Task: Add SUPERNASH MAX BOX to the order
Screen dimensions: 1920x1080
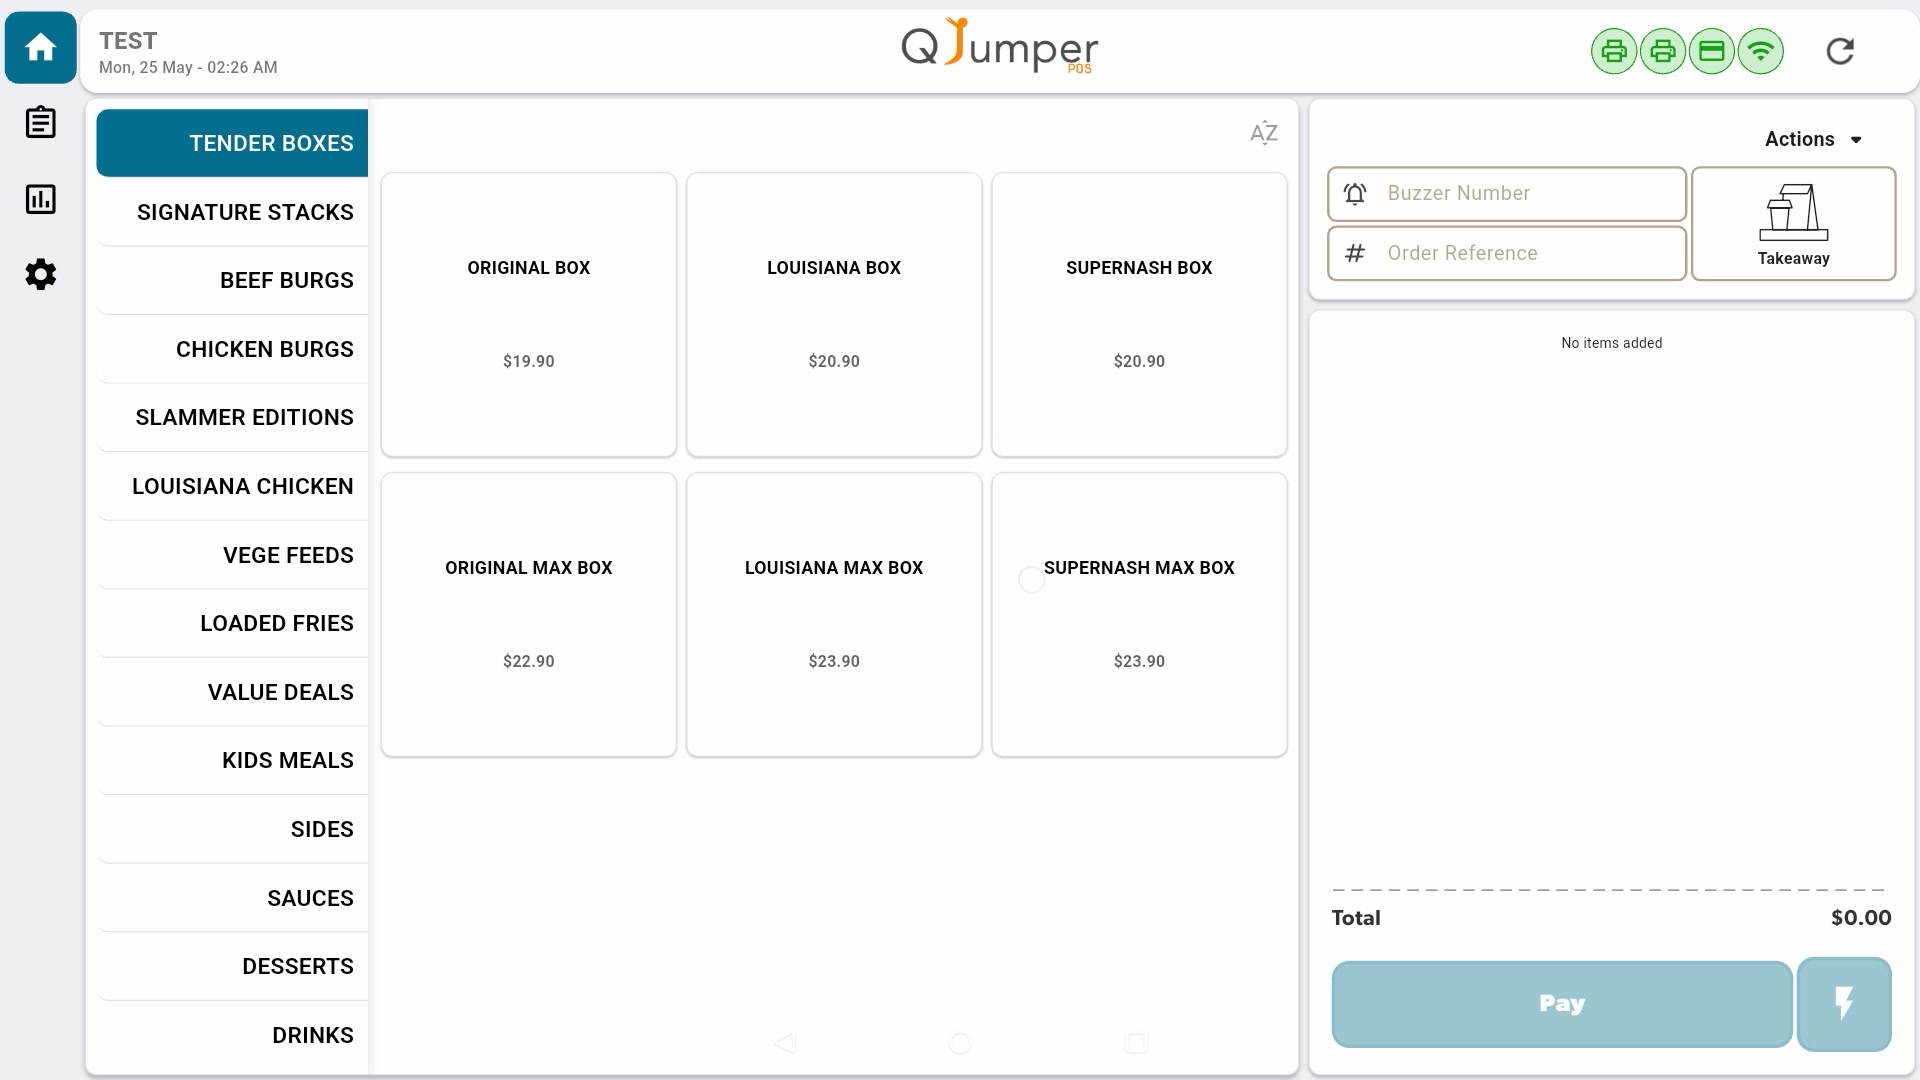Action: [x=1139, y=615]
